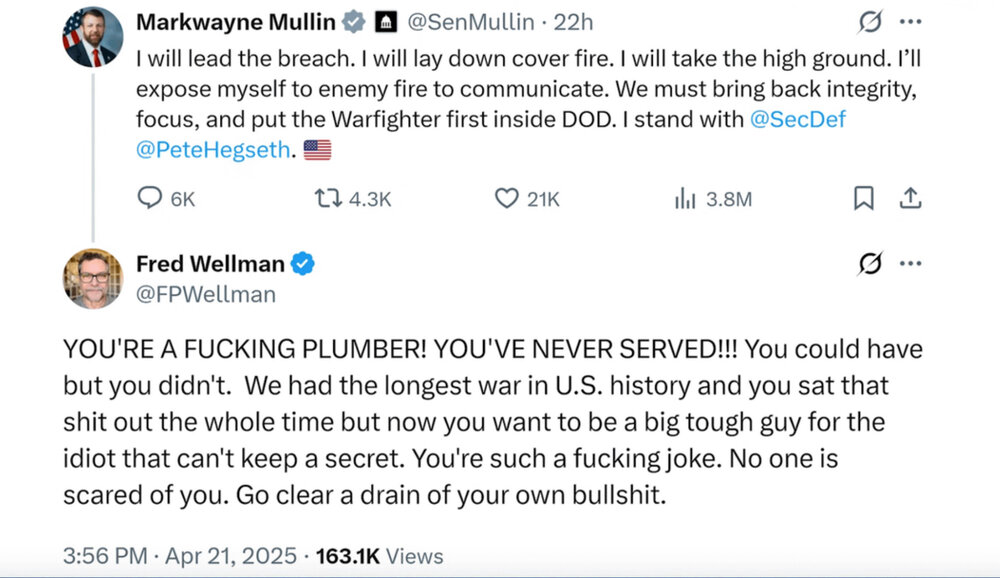Viewport: 1000px width, 578px height.
Task: Retweet Markwayne Mullin's post
Action: 327,199
